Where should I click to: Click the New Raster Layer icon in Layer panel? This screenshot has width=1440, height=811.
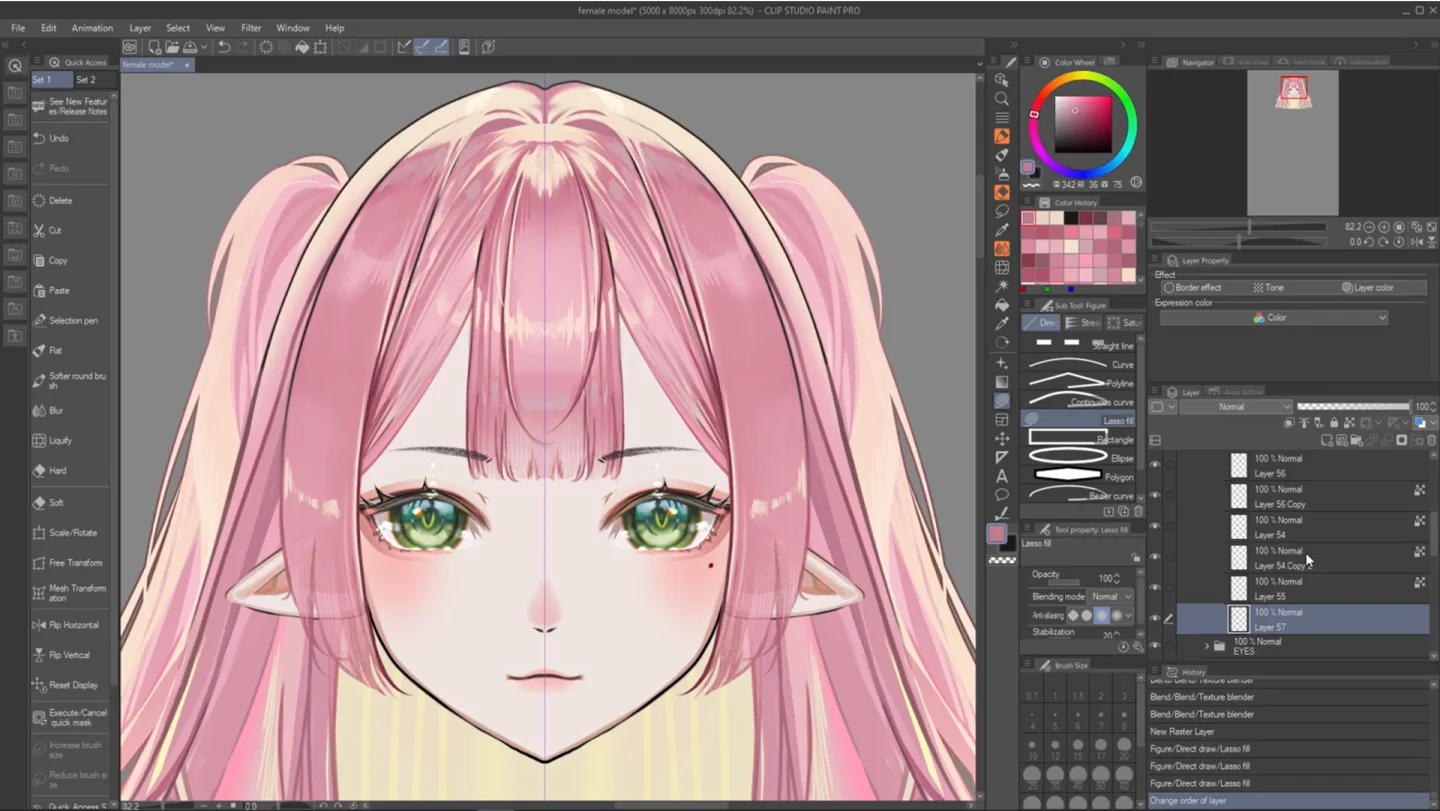point(1327,440)
